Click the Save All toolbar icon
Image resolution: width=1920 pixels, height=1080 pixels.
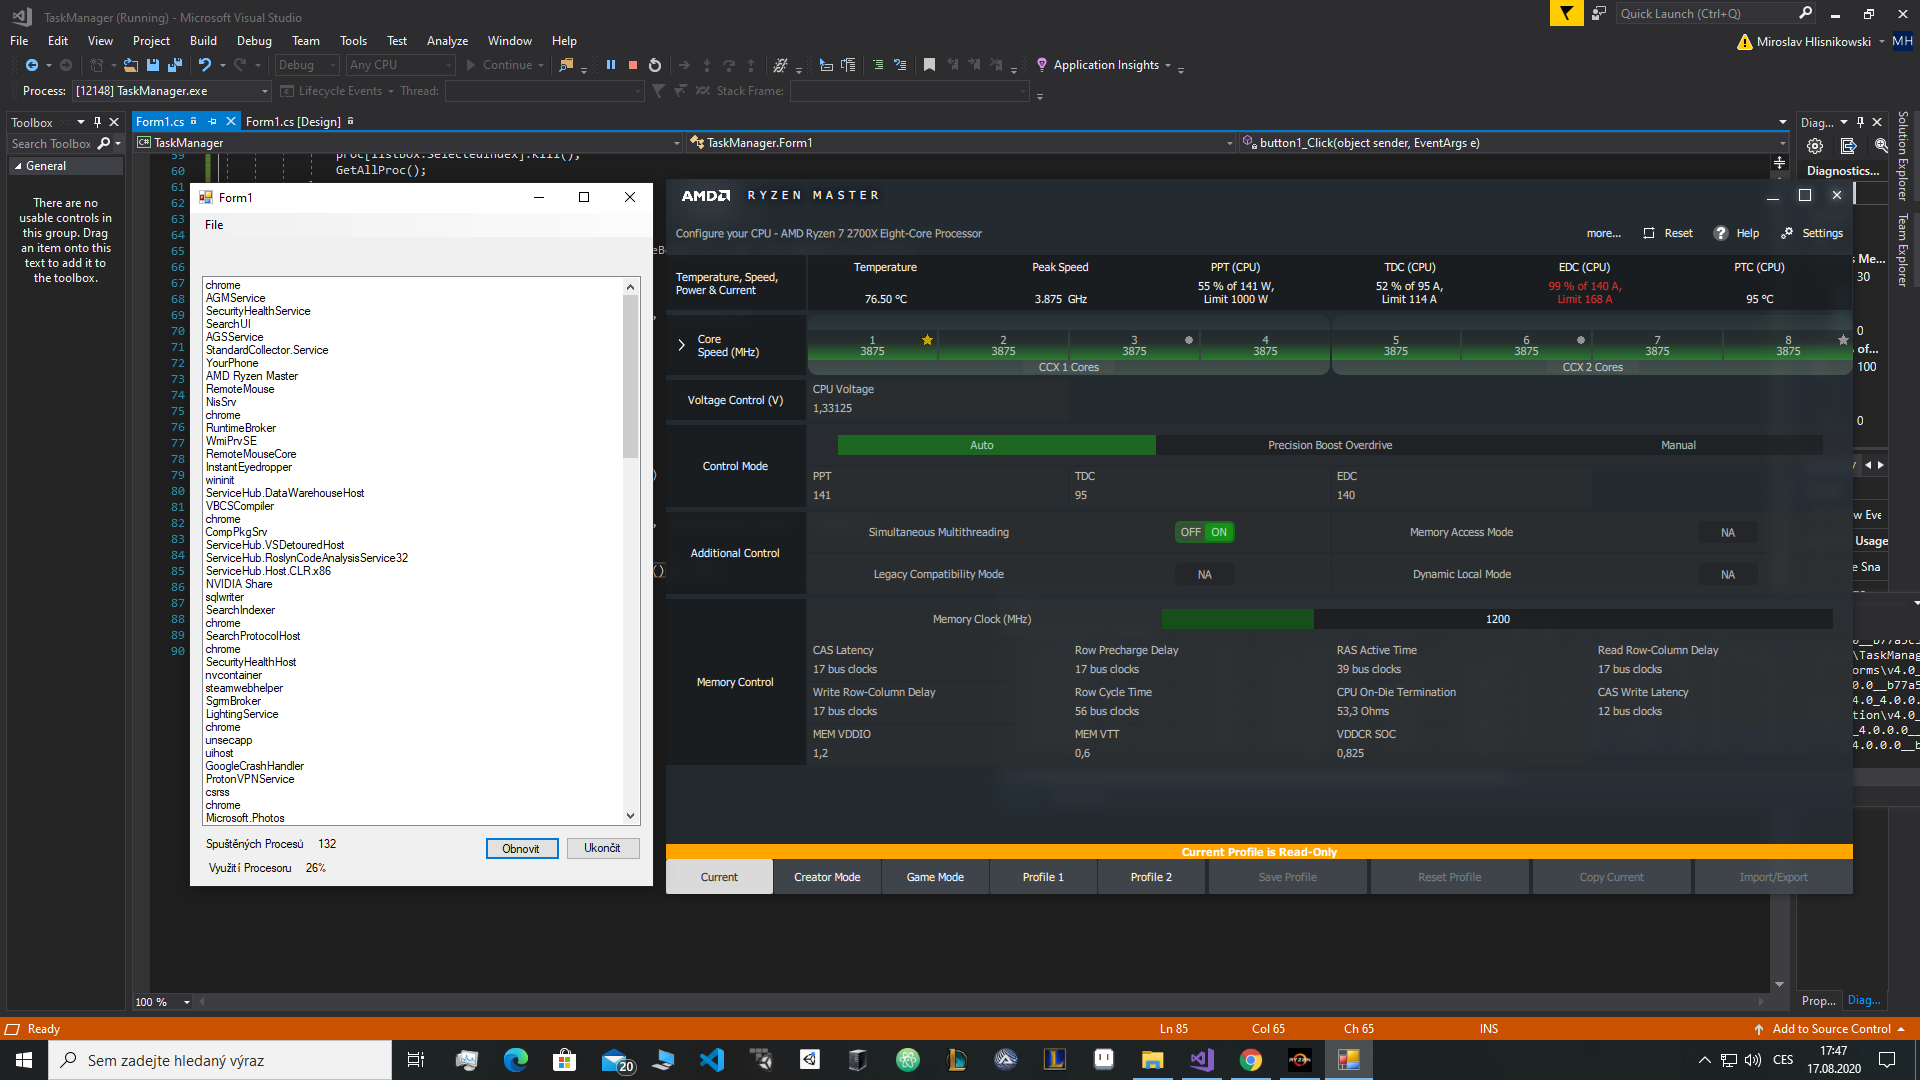175,65
